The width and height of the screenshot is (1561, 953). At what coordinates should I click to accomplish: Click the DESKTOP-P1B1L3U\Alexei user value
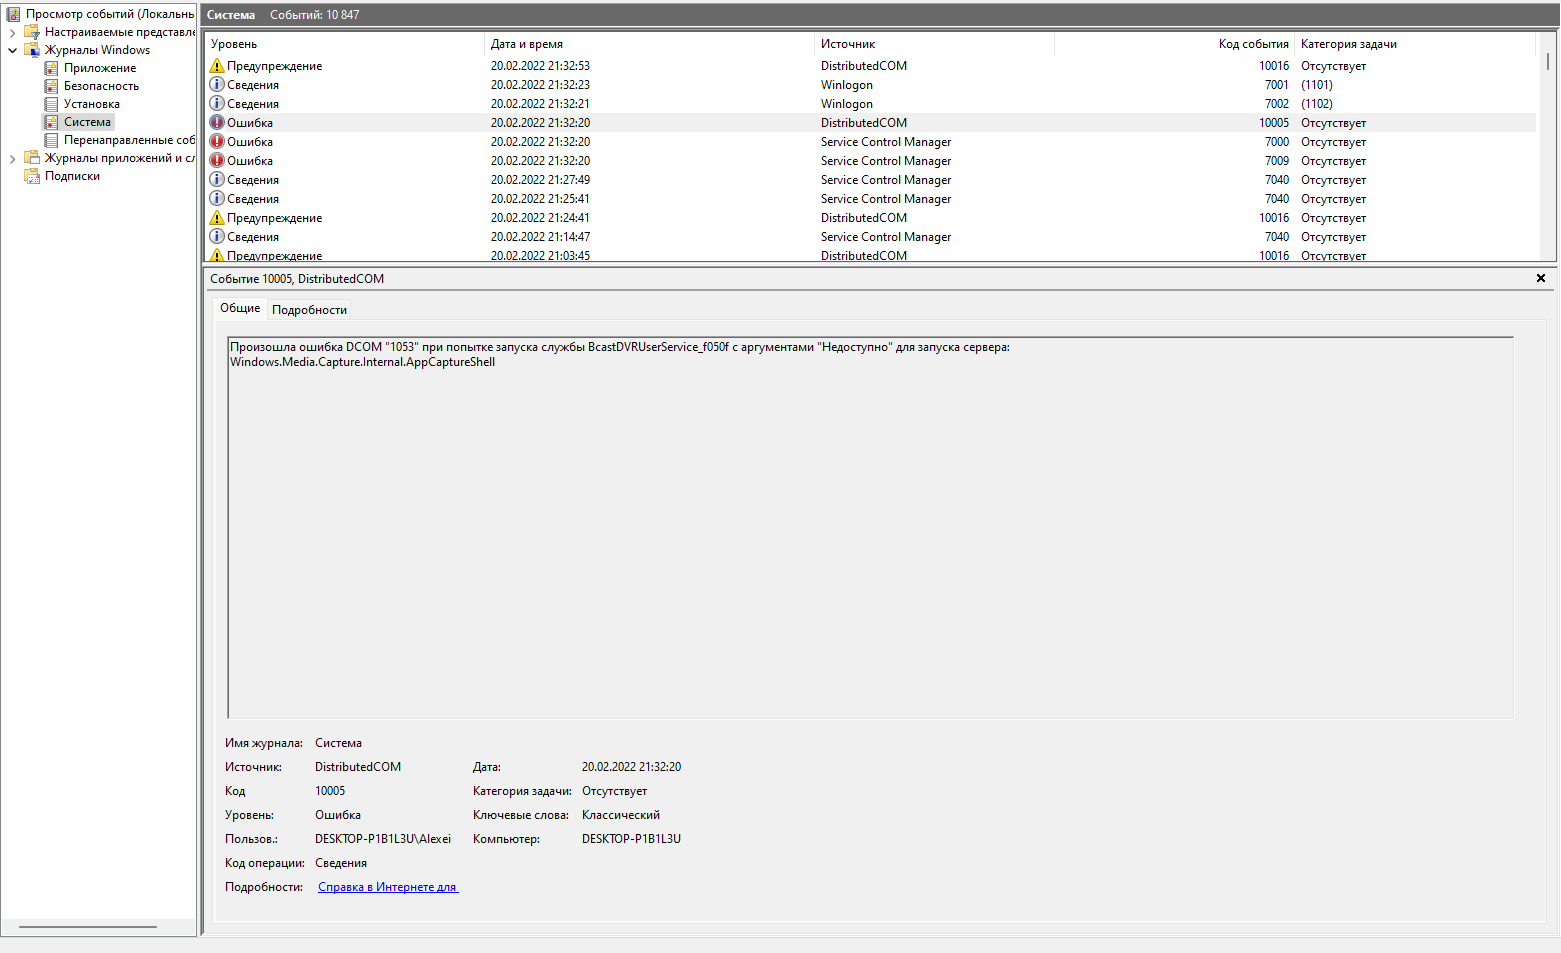[x=383, y=839]
